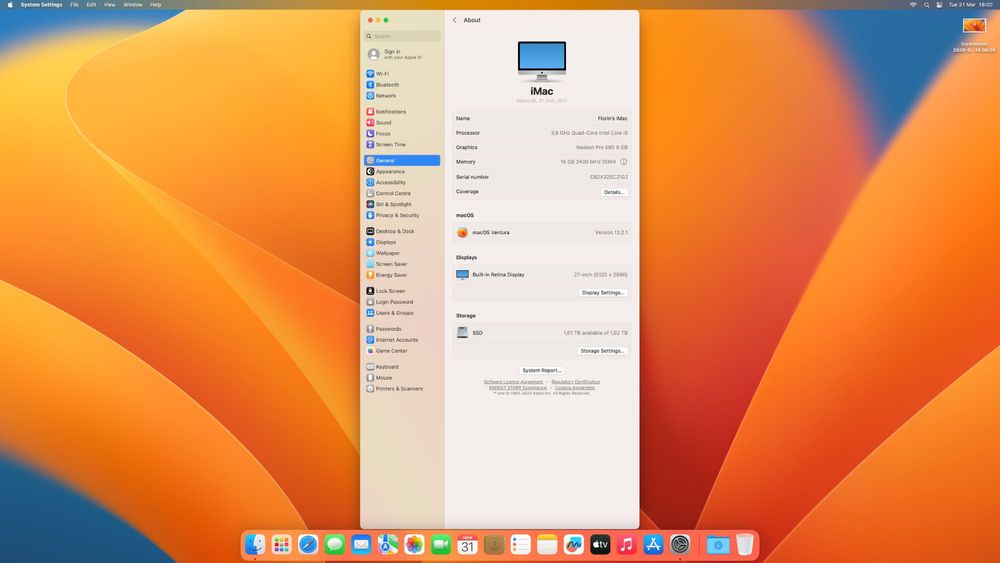Launch Freeform from the Dock
Image resolution: width=1000 pixels, height=563 pixels.
[x=573, y=545]
